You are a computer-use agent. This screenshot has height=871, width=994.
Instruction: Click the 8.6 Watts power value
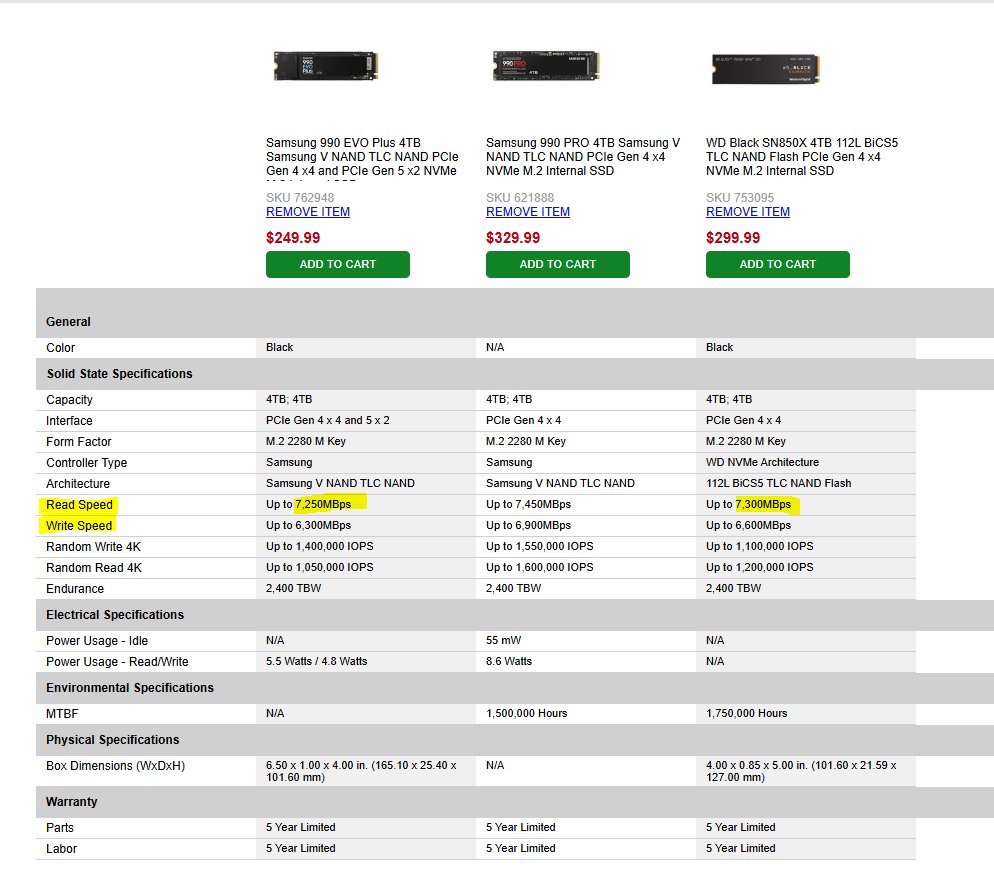click(x=508, y=661)
